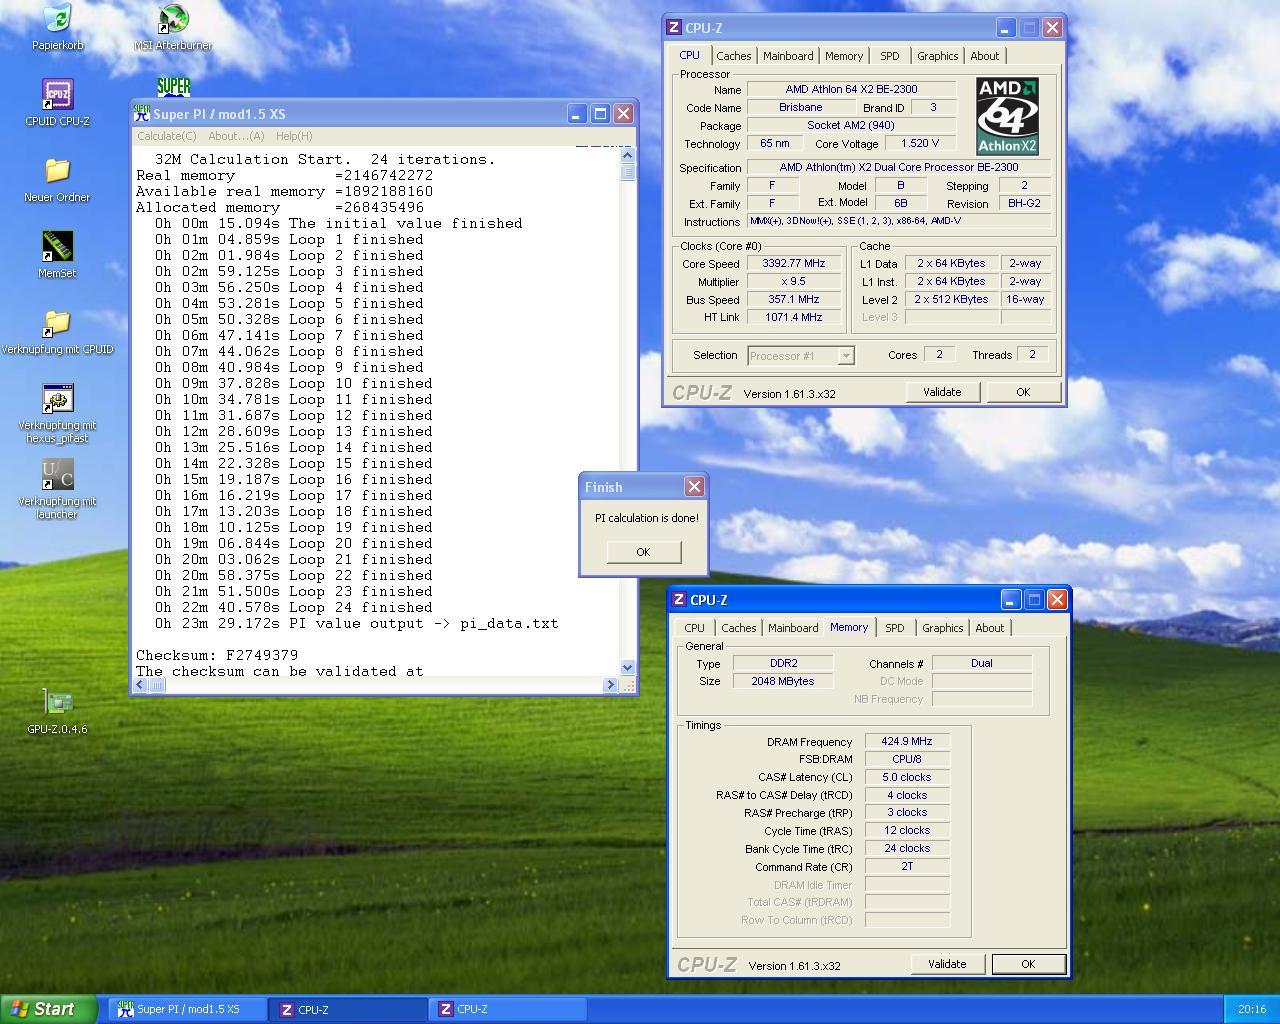Select first CPU-Z taskbar button
1280x1024 pixels.
[x=350, y=1010]
